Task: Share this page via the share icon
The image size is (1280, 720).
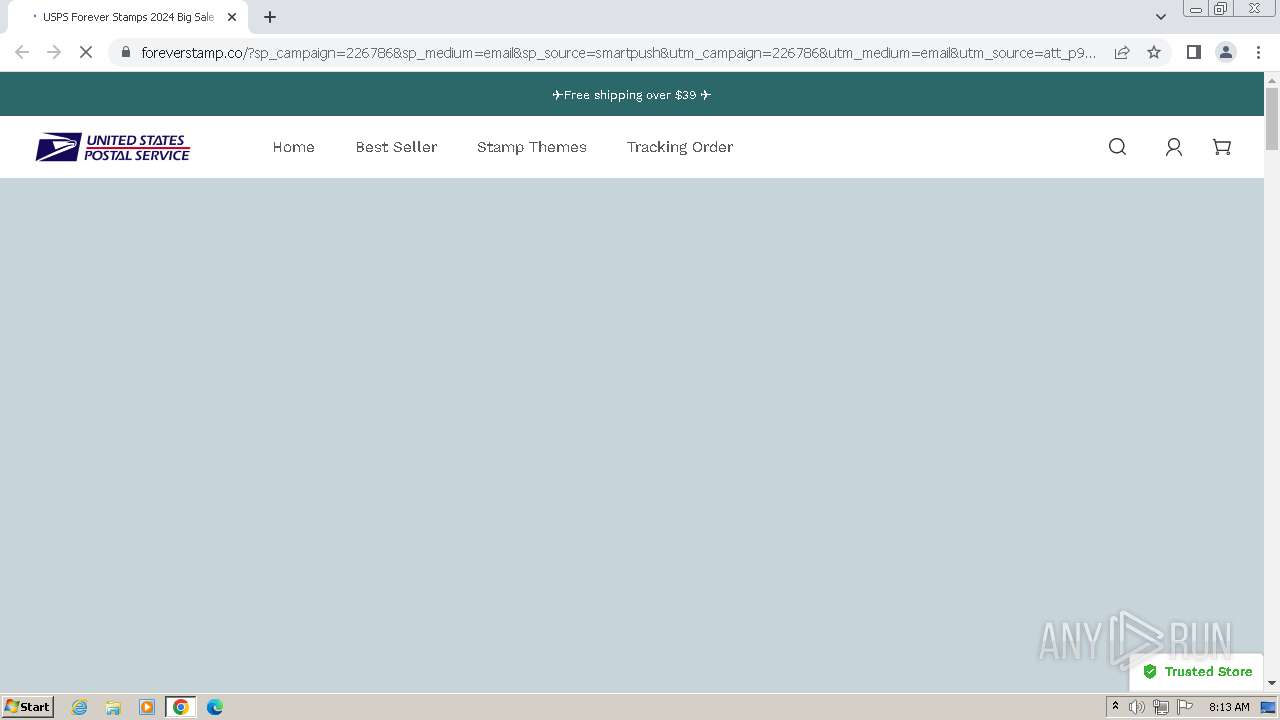Action: click(x=1122, y=52)
